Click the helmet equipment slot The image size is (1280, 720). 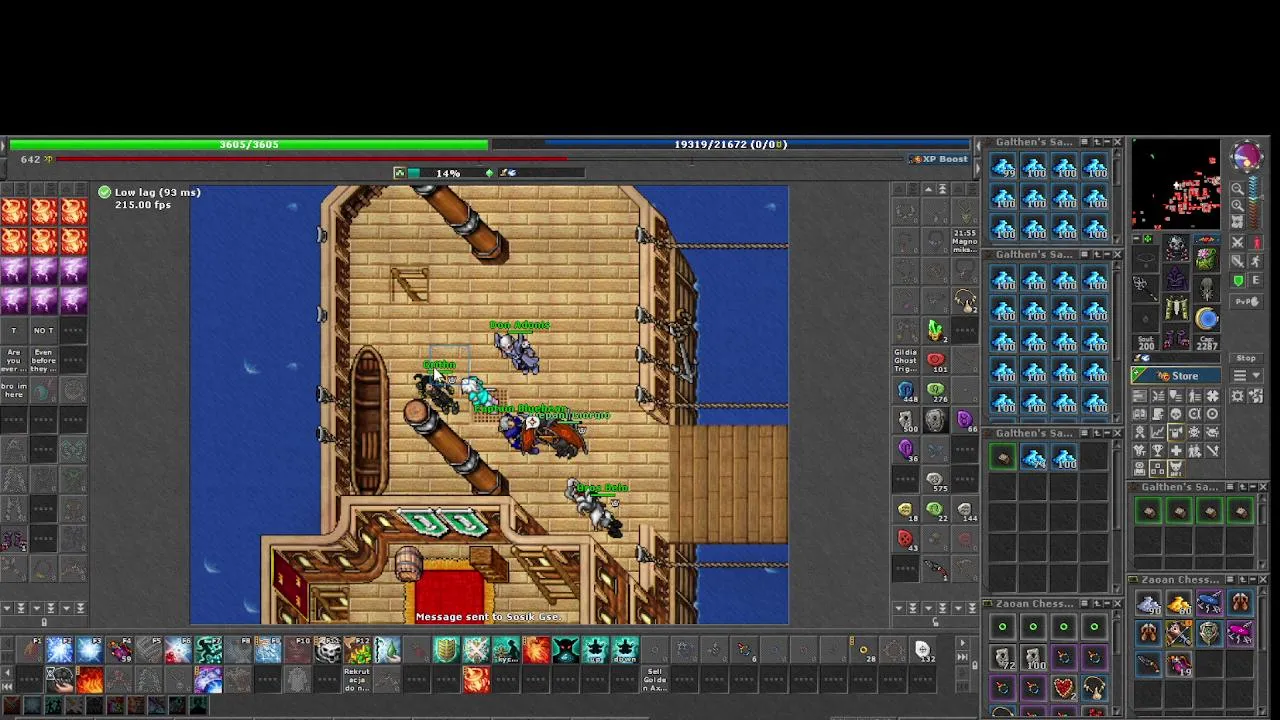1176,247
